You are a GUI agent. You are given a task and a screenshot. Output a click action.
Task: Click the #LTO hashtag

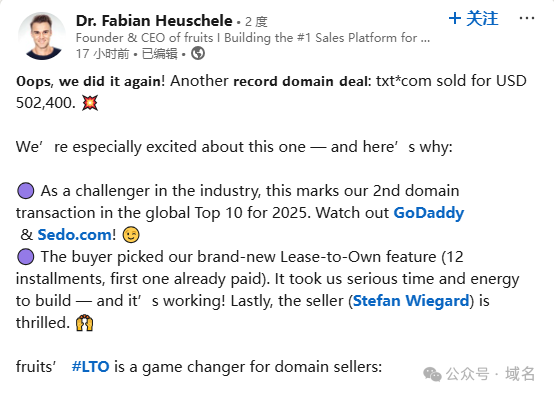[90, 367]
